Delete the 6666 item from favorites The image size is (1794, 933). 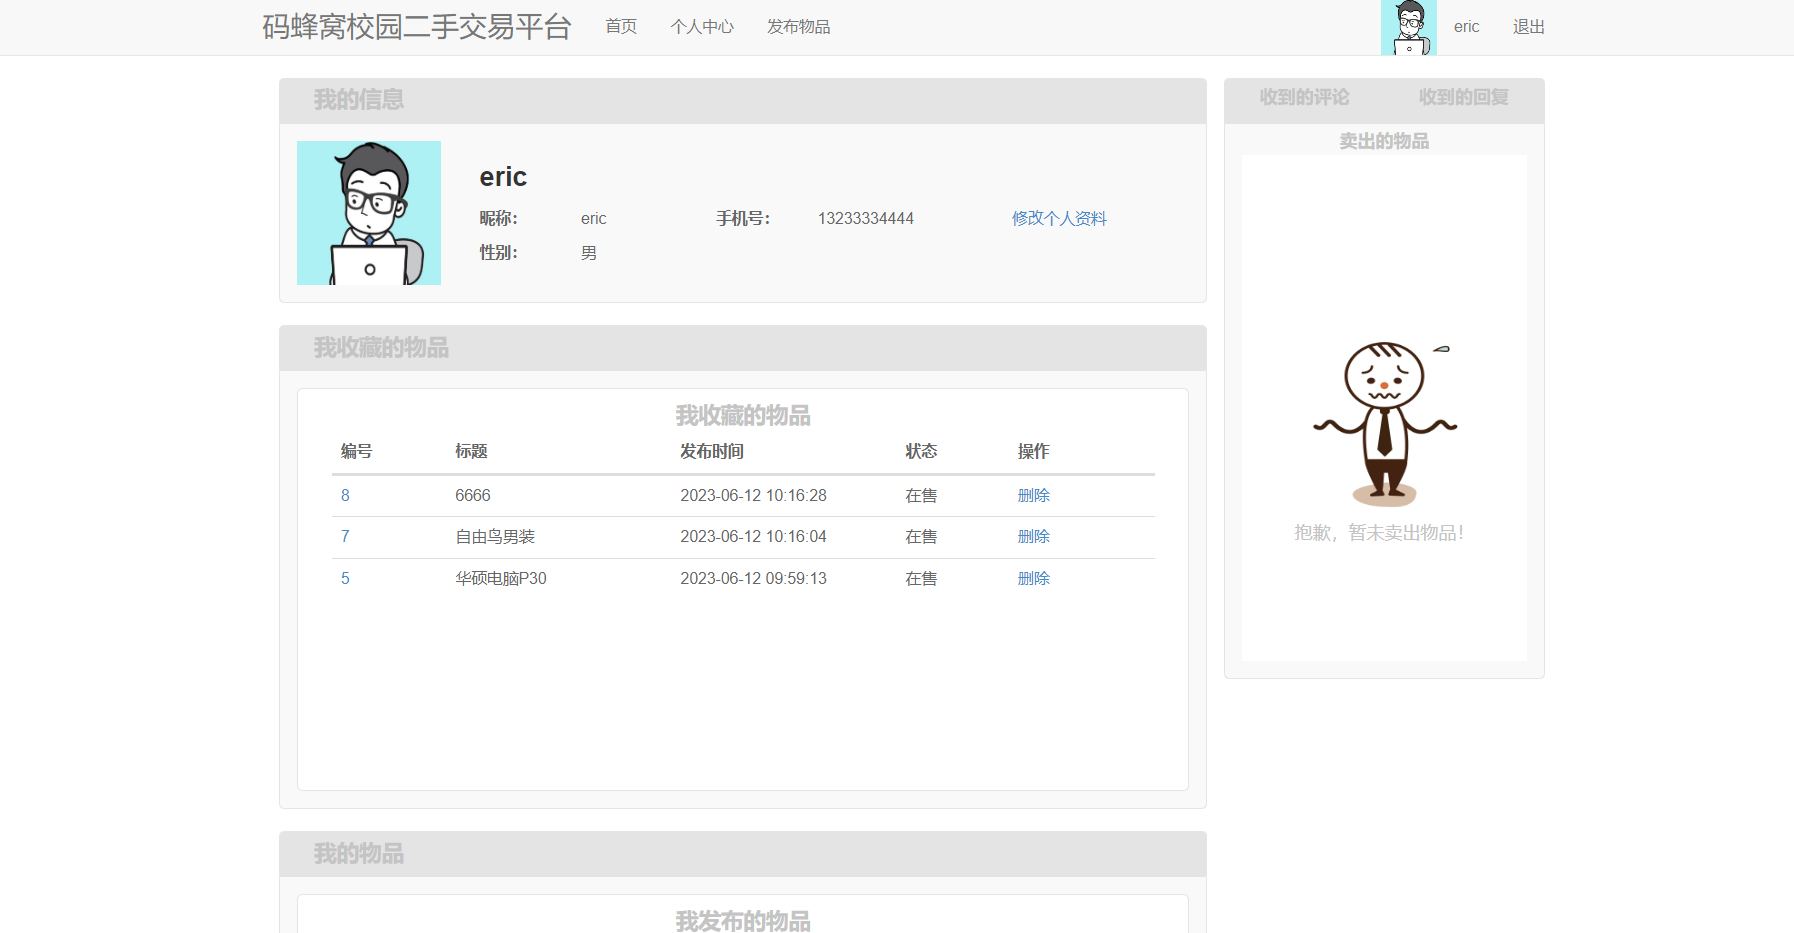pos(1033,495)
